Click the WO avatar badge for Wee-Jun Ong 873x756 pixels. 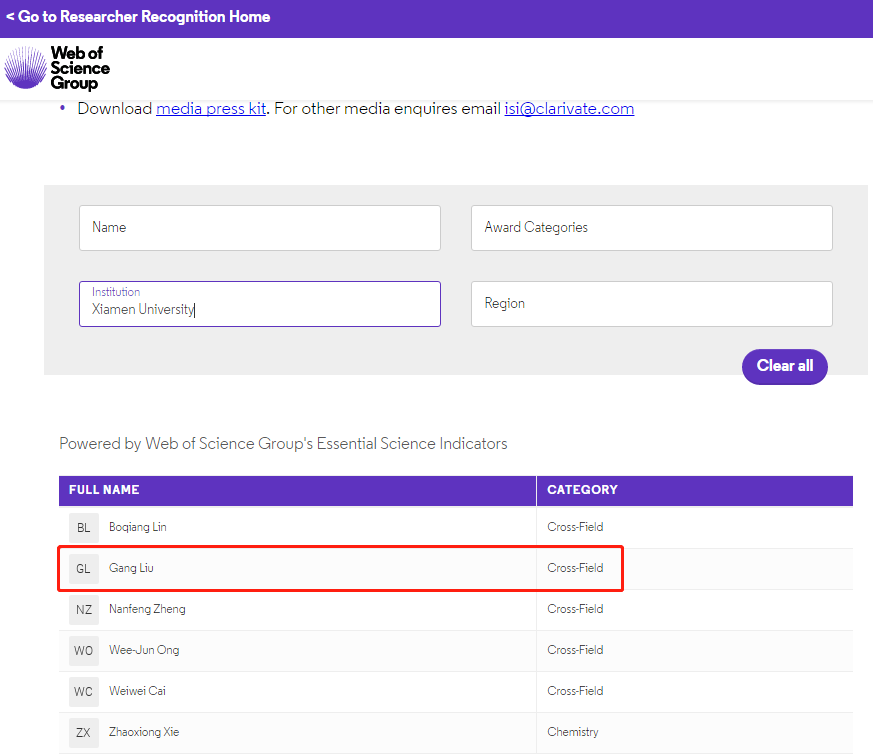[84, 650]
